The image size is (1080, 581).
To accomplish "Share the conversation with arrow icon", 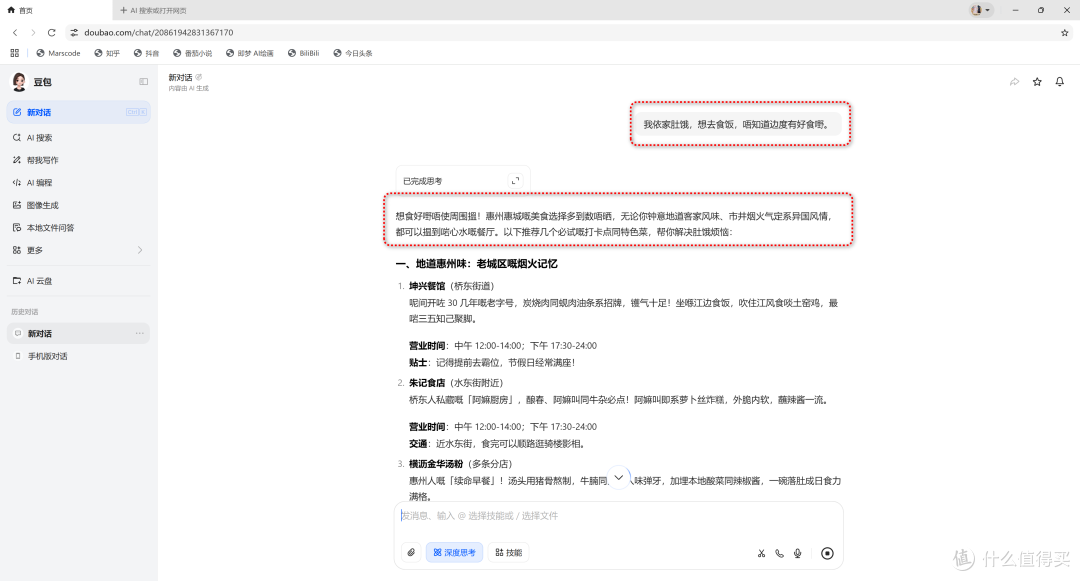I will click(1015, 82).
